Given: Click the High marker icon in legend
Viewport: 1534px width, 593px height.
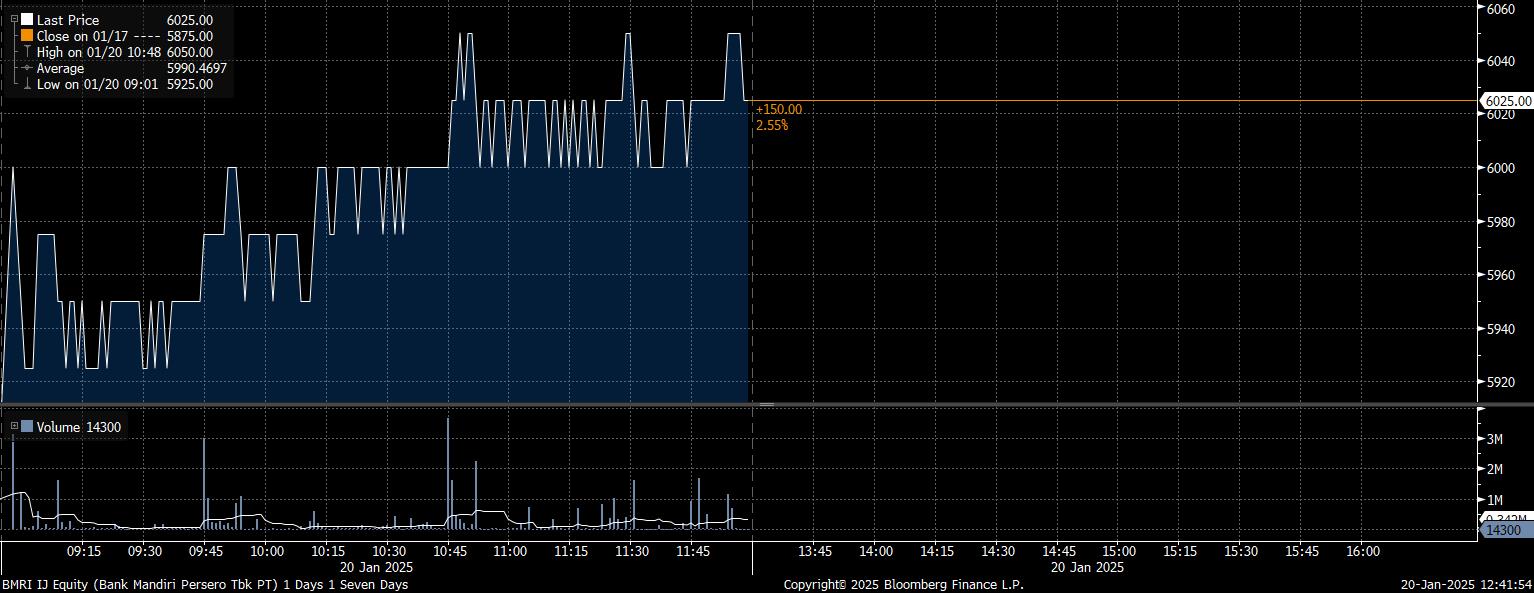Looking at the screenshot, I should click(x=27, y=52).
